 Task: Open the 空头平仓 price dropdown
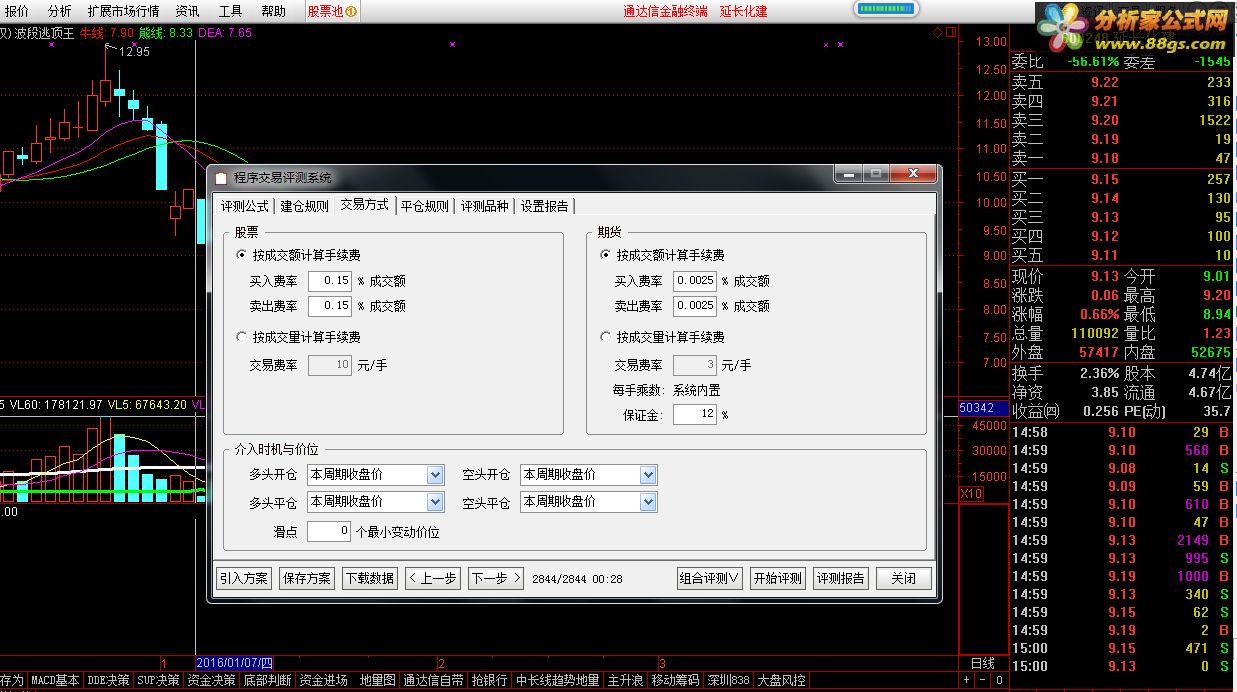[648, 501]
